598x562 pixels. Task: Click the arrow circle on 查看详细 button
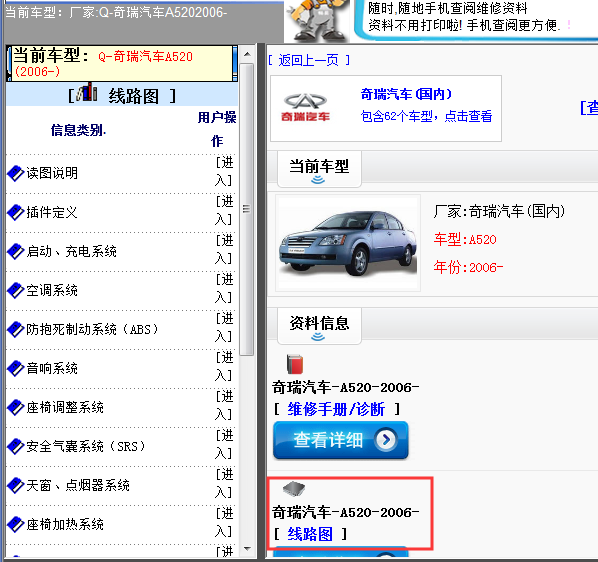pos(386,440)
